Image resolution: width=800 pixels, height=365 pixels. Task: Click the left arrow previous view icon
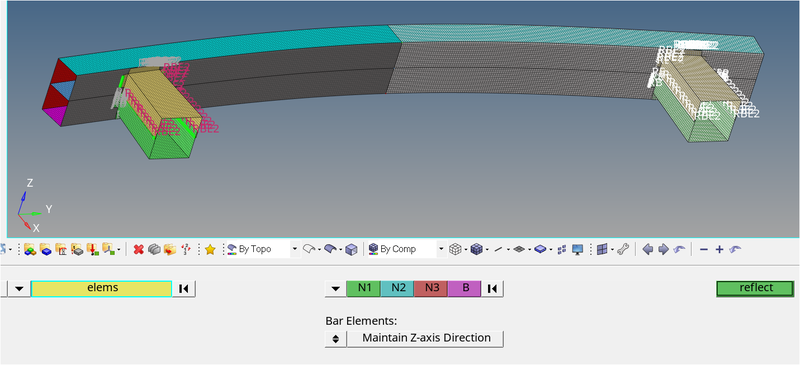pyautogui.click(x=648, y=250)
